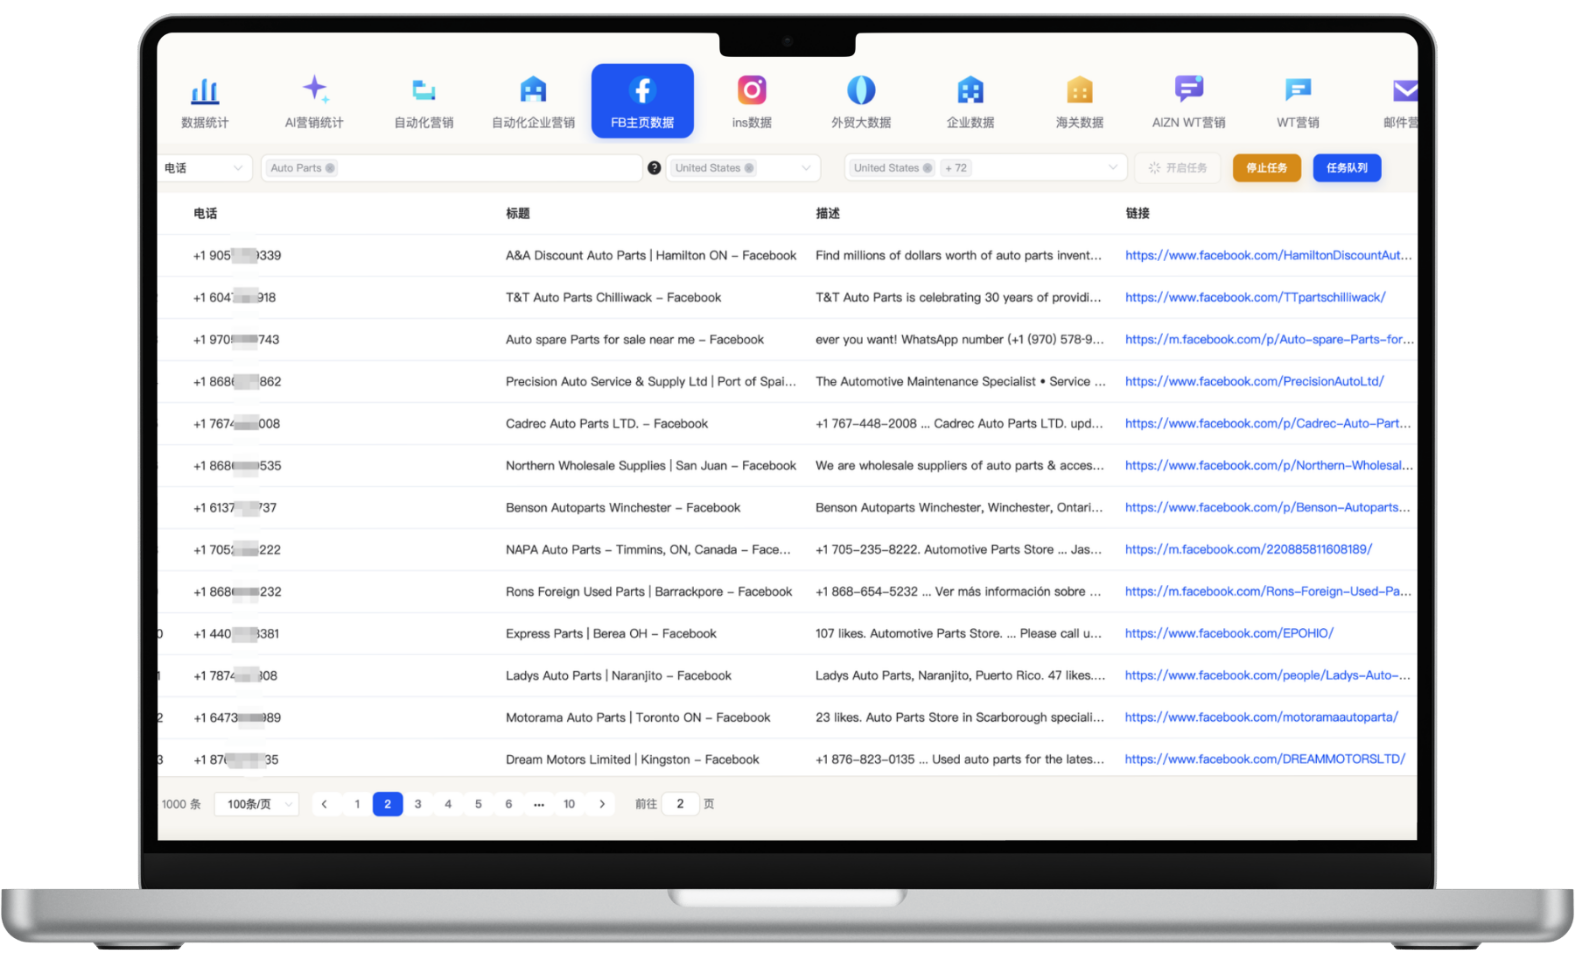1575x963 pixels.
Task: Open the 100条/页 page size dropdown
Action: [x=258, y=804]
